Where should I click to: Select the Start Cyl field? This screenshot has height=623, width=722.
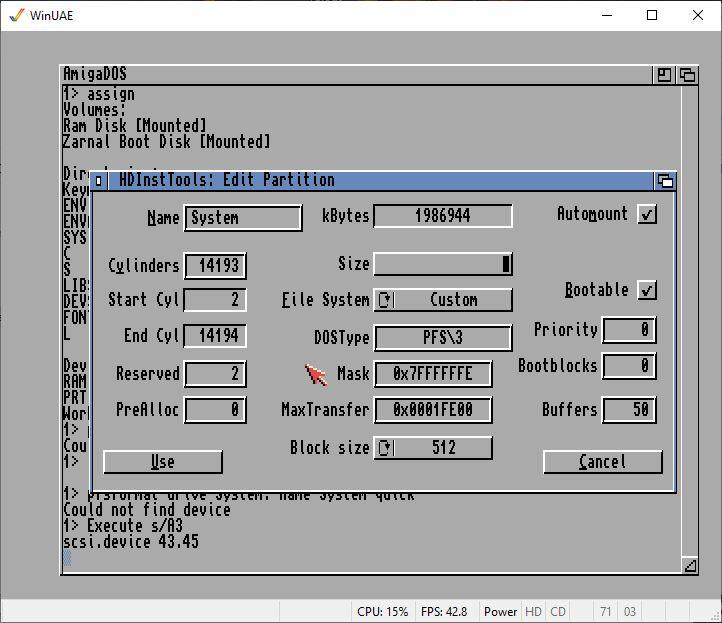215,300
